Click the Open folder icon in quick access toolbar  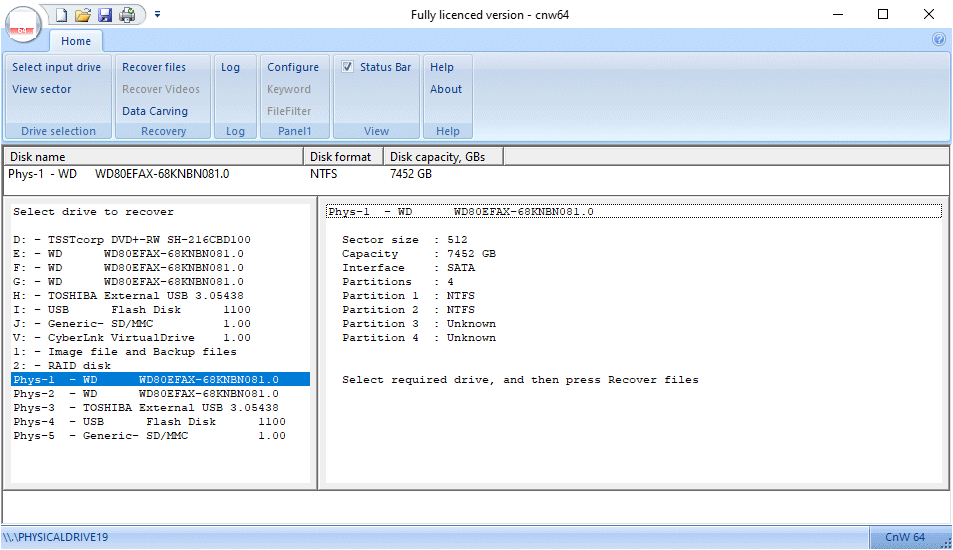pyautogui.click(x=83, y=15)
